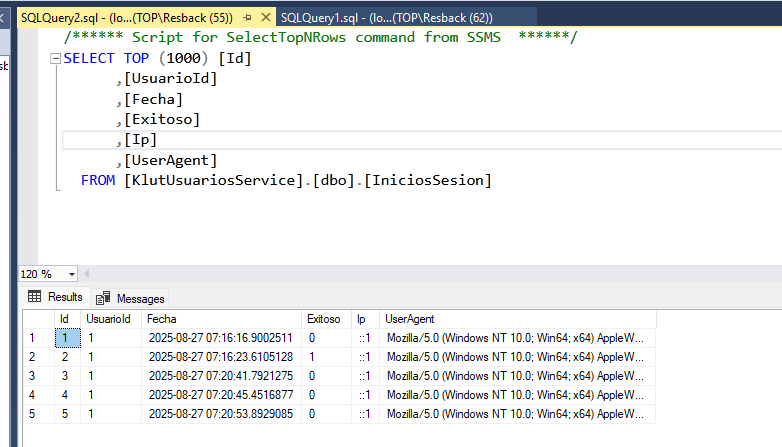Screen dimensions: 782x447
Task: Close the SQLQuery2.sql tab
Action: click(266, 17)
